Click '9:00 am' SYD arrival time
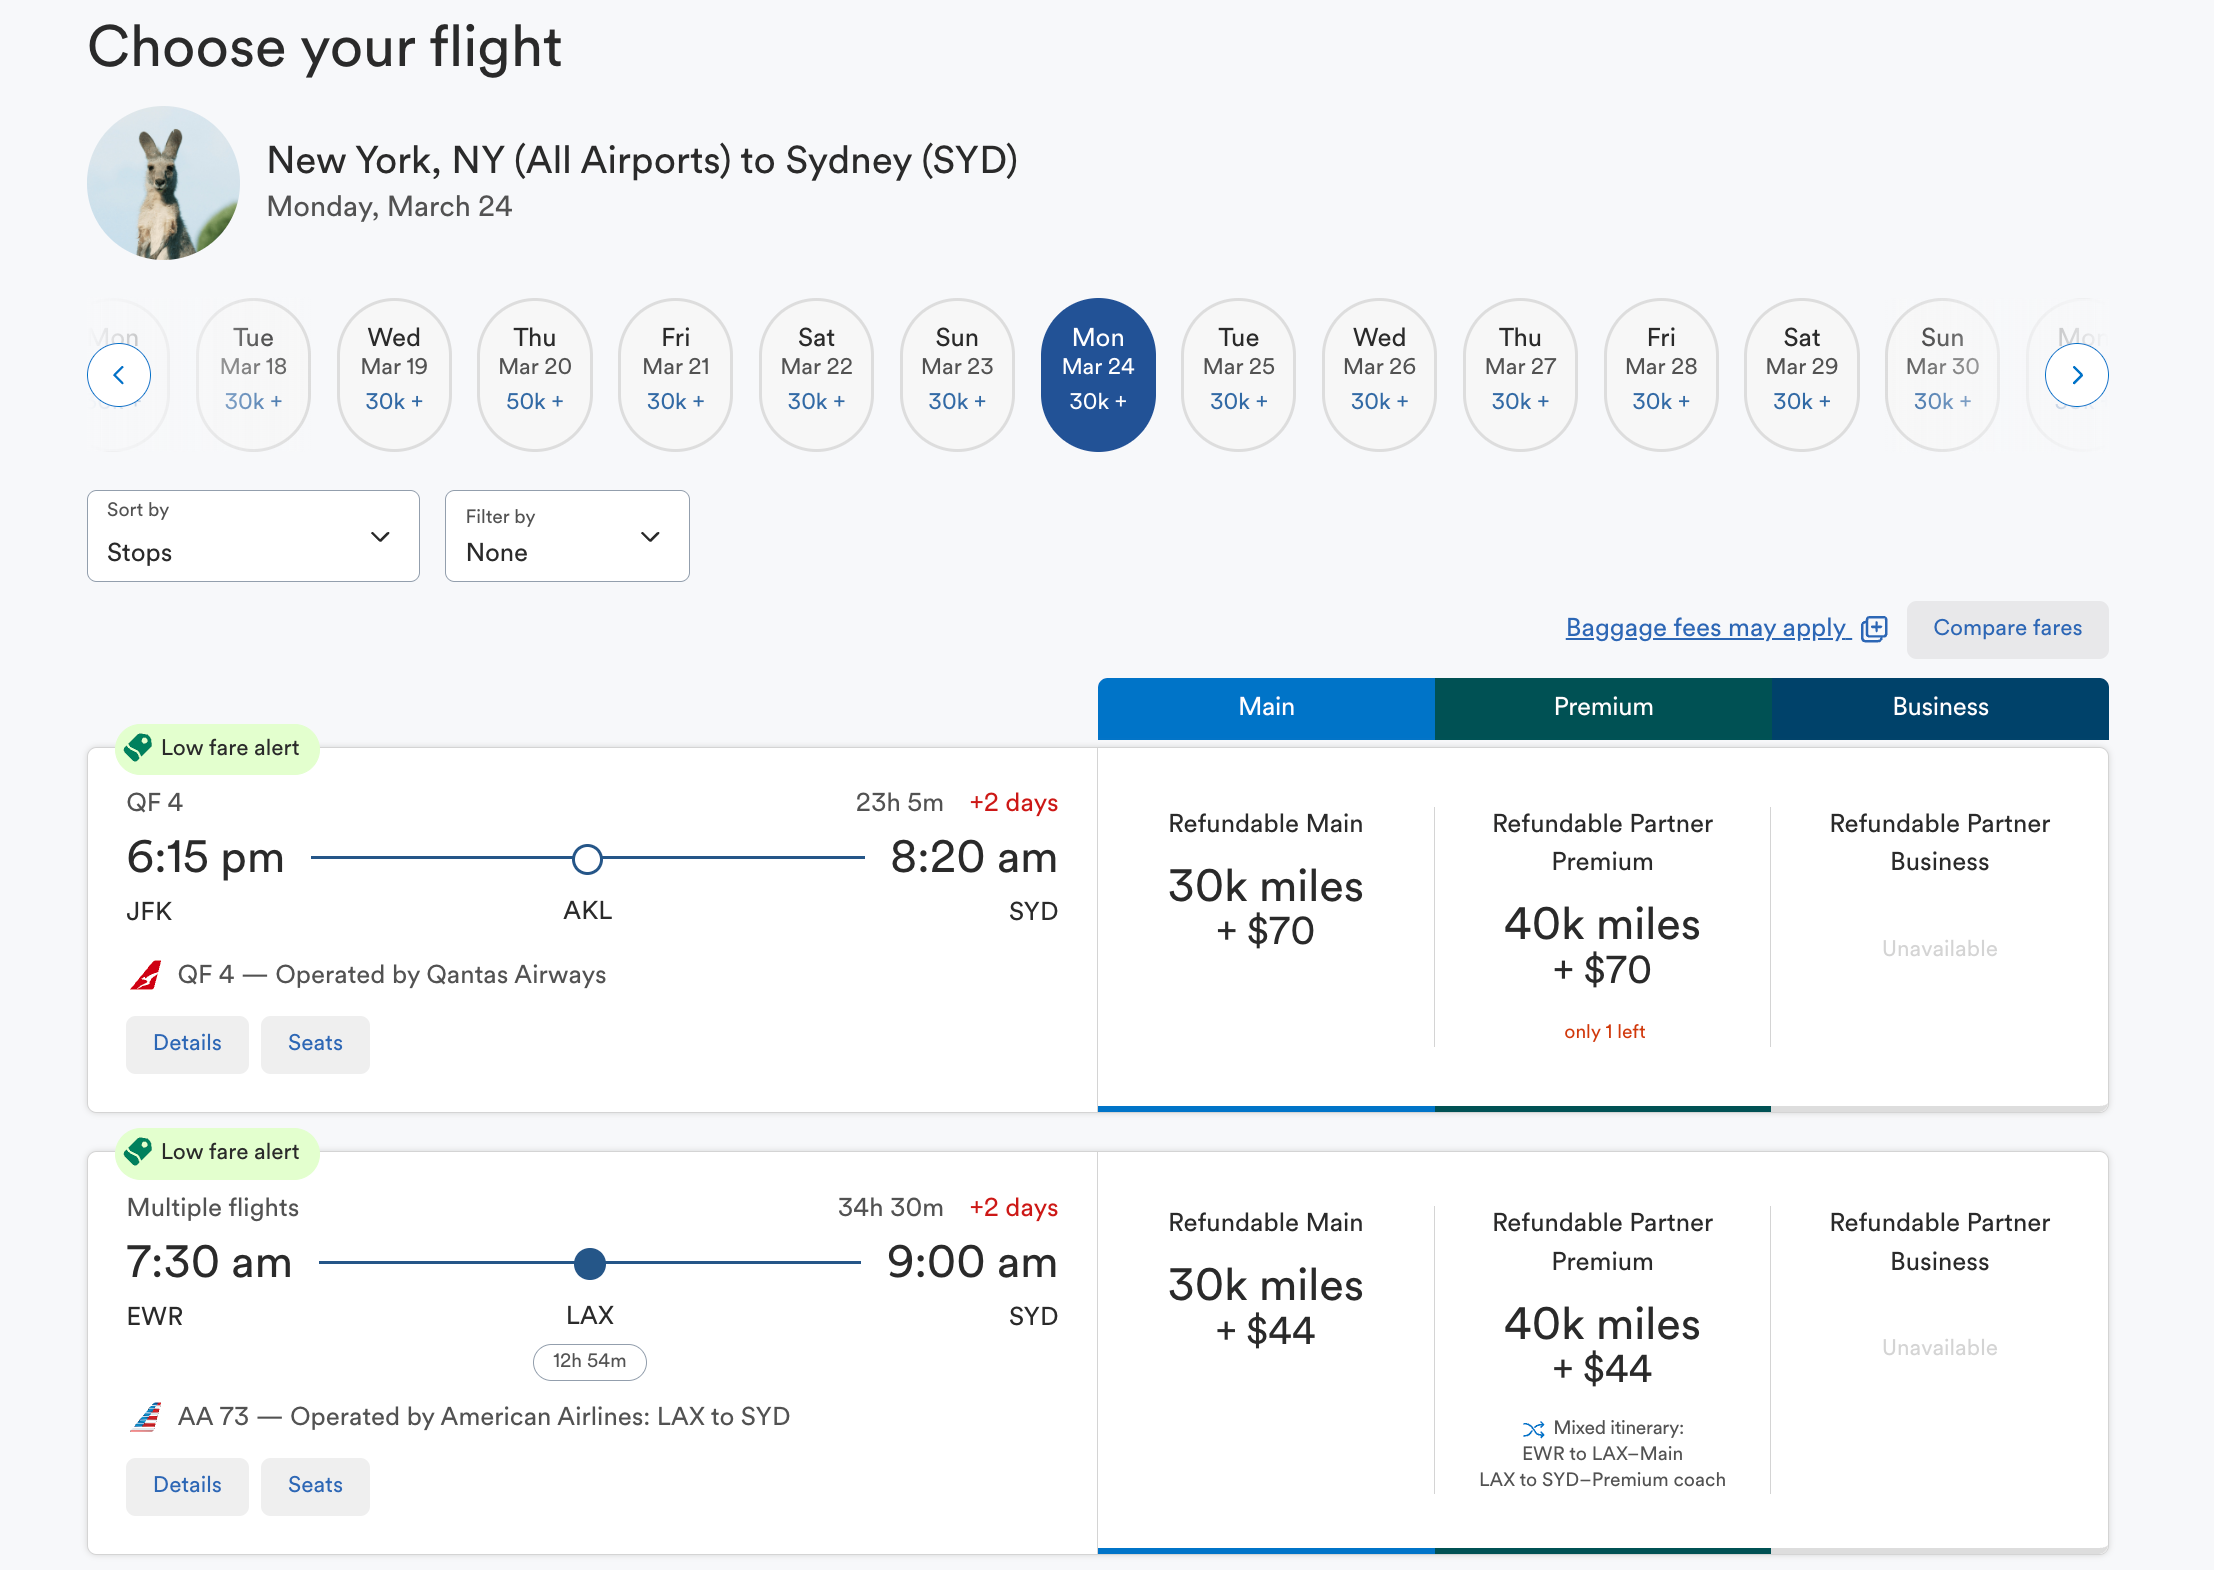2214x1570 pixels. pos(972,1263)
